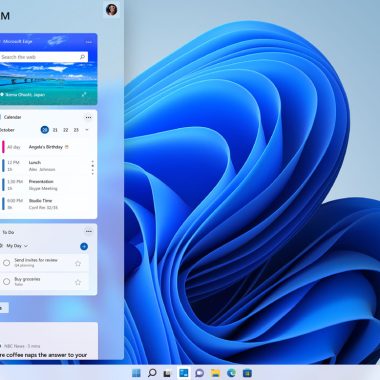Select date 21 in Calendar widget

click(x=55, y=130)
